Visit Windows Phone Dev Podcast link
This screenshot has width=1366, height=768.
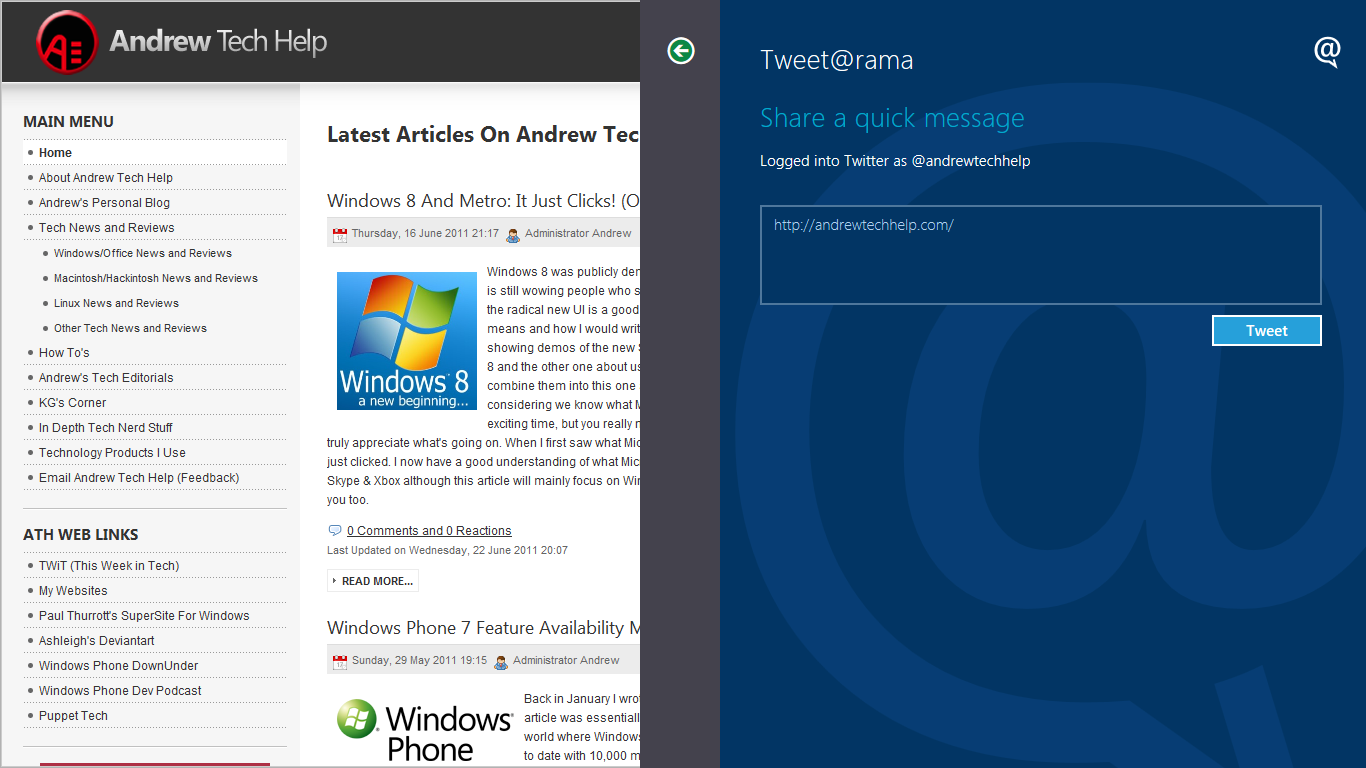tap(120, 691)
